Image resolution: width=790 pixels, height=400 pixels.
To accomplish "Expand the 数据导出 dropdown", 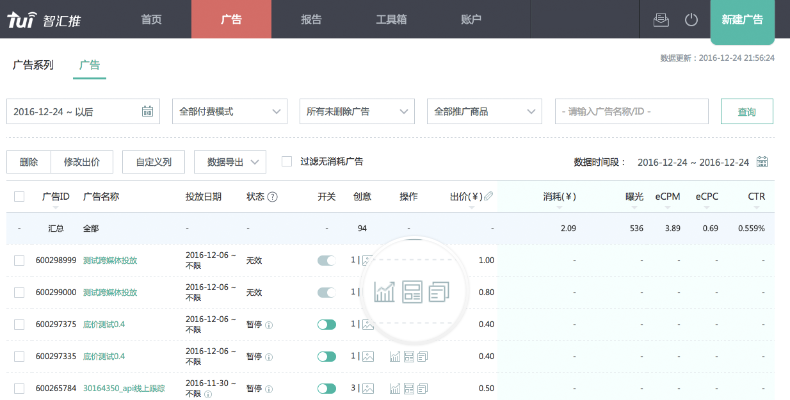I will pos(230,162).
